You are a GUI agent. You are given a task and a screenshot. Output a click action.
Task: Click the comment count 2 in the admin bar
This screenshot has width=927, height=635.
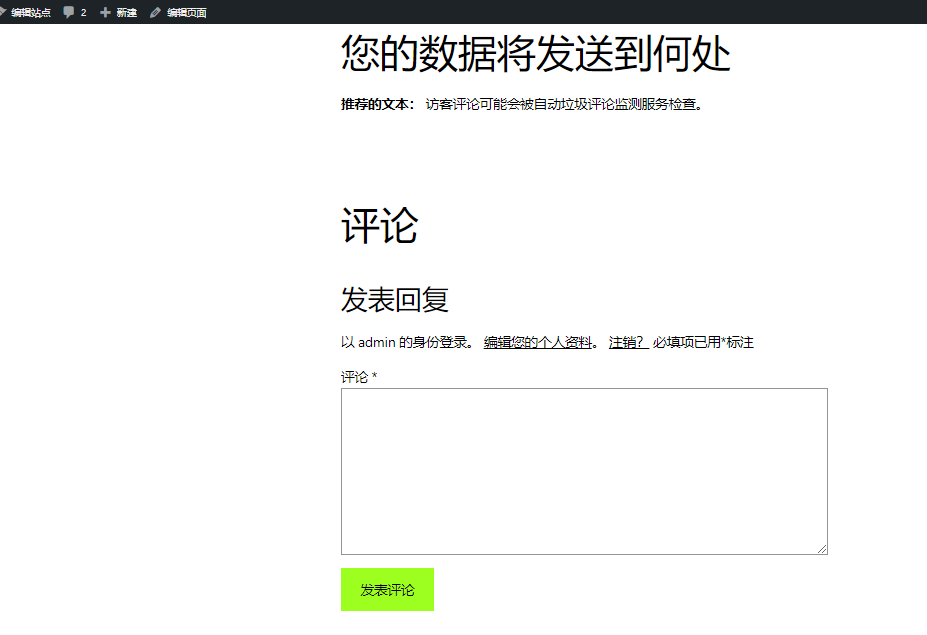point(83,12)
